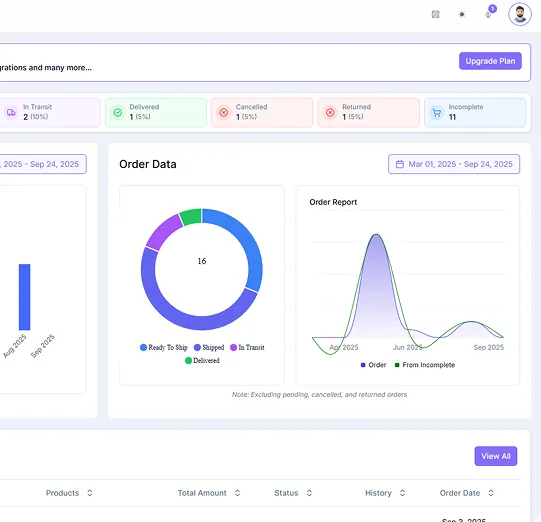Open the Cancelled status card
The width and height of the screenshot is (541, 522).
[x=262, y=112]
